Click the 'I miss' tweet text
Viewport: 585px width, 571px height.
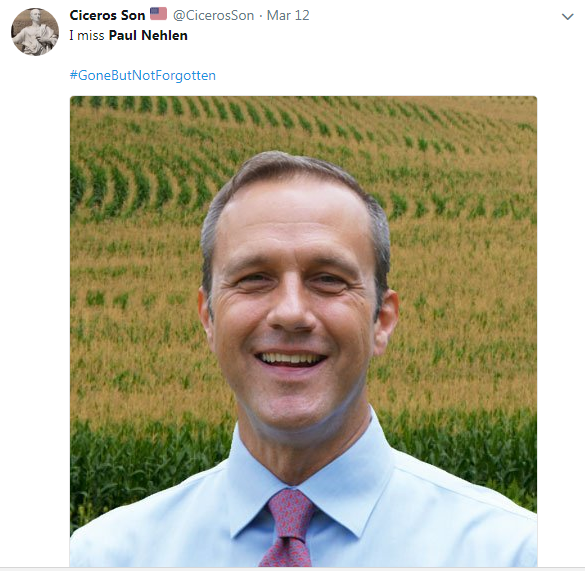(87, 35)
